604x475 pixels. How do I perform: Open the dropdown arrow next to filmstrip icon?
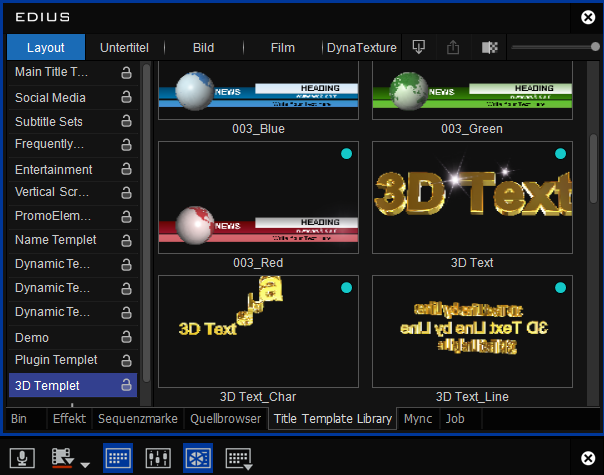point(85,465)
